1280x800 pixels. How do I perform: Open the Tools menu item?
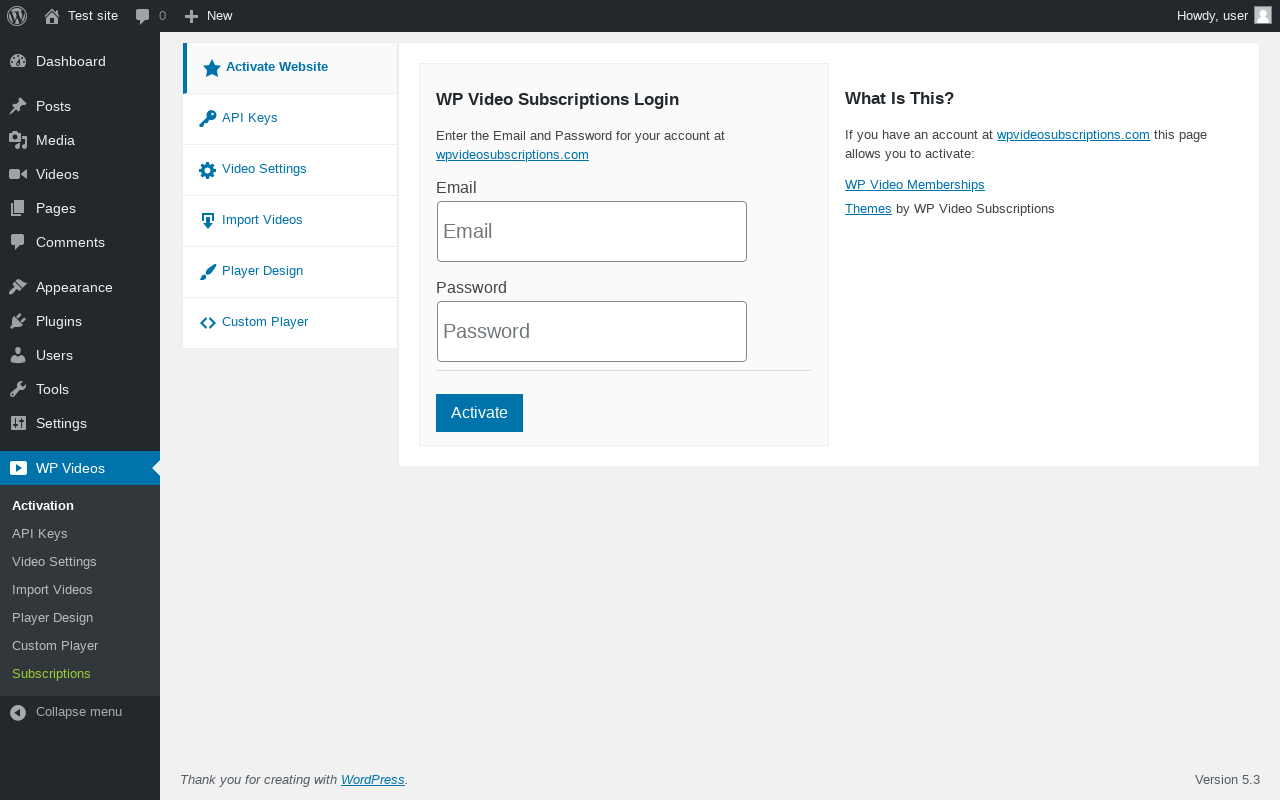80,389
